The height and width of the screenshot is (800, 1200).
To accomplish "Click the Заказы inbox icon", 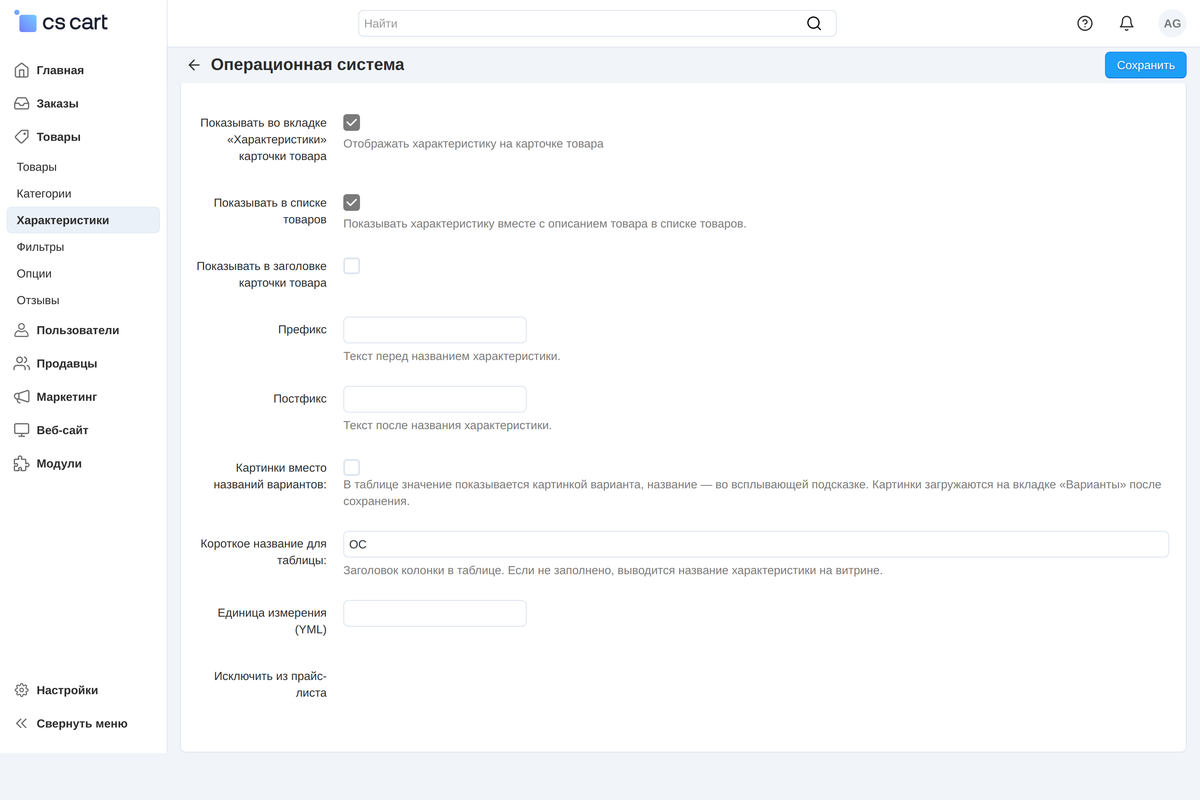I will 21,103.
